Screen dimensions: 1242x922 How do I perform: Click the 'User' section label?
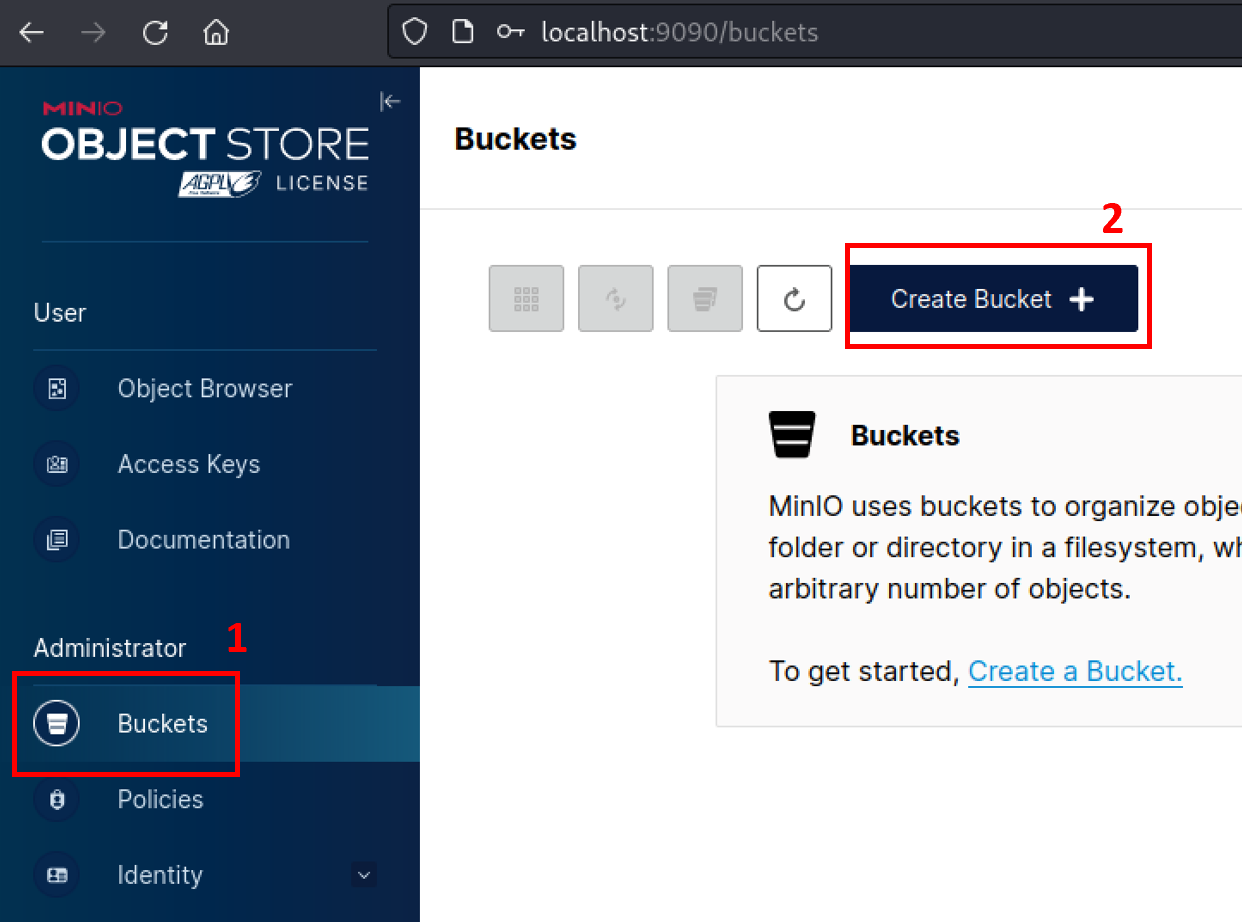pyautogui.click(x=60, y=313)
